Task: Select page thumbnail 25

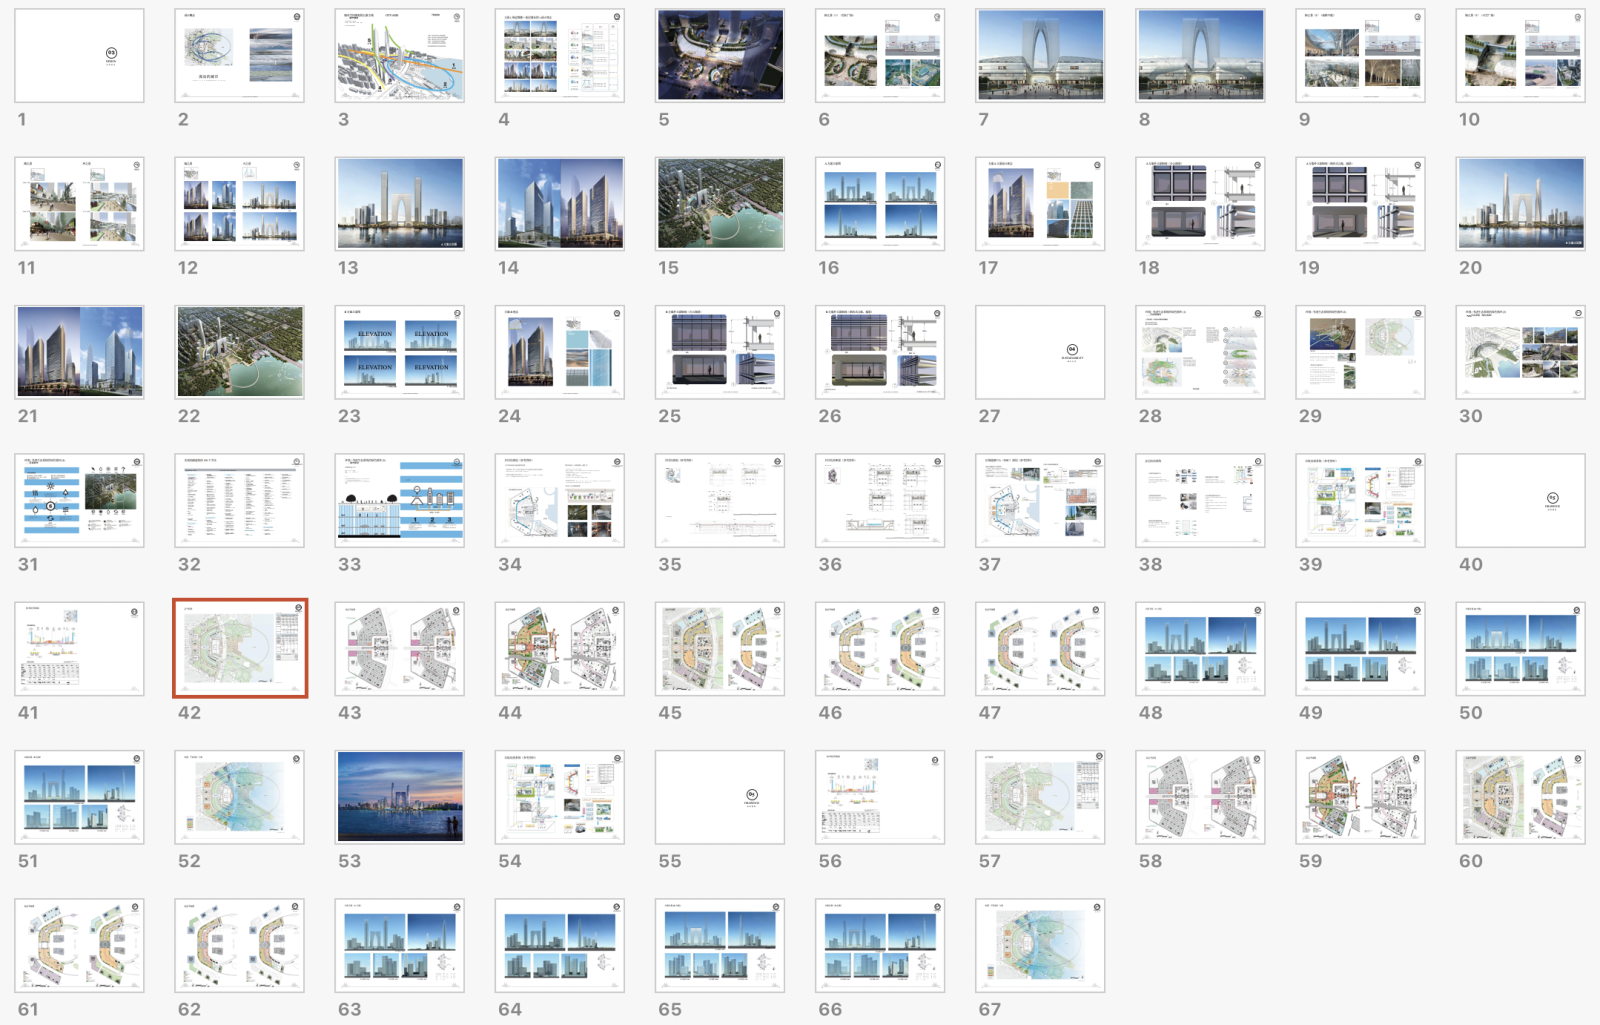Action: (720, 352)
